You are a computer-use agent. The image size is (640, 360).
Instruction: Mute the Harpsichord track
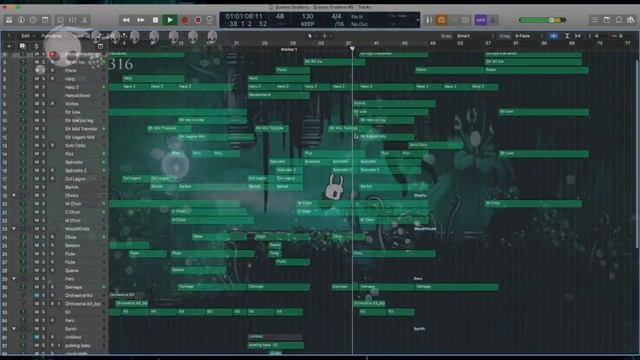pyautogui.click(x=37, y=96)
